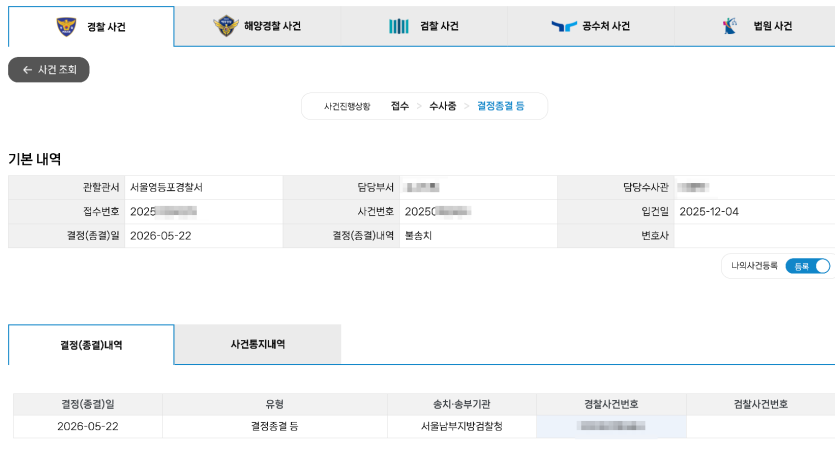Click the 서울남부지방검찰청 table cell

tap(462, 426)
